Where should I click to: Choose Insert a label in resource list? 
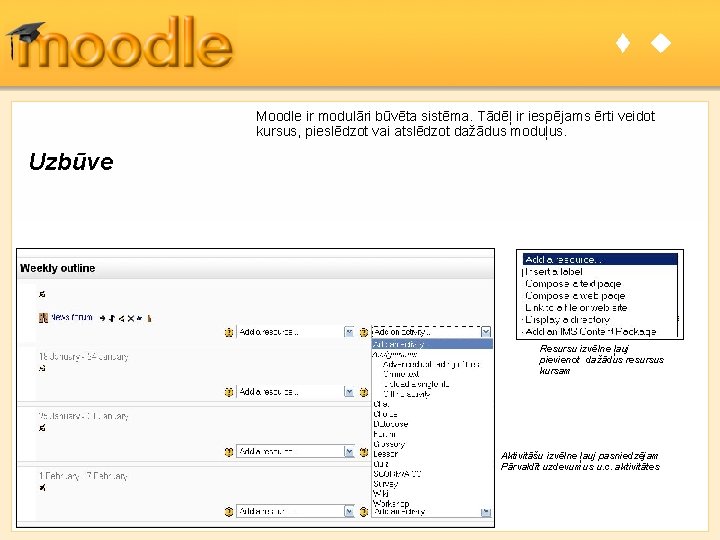point(553,272)
